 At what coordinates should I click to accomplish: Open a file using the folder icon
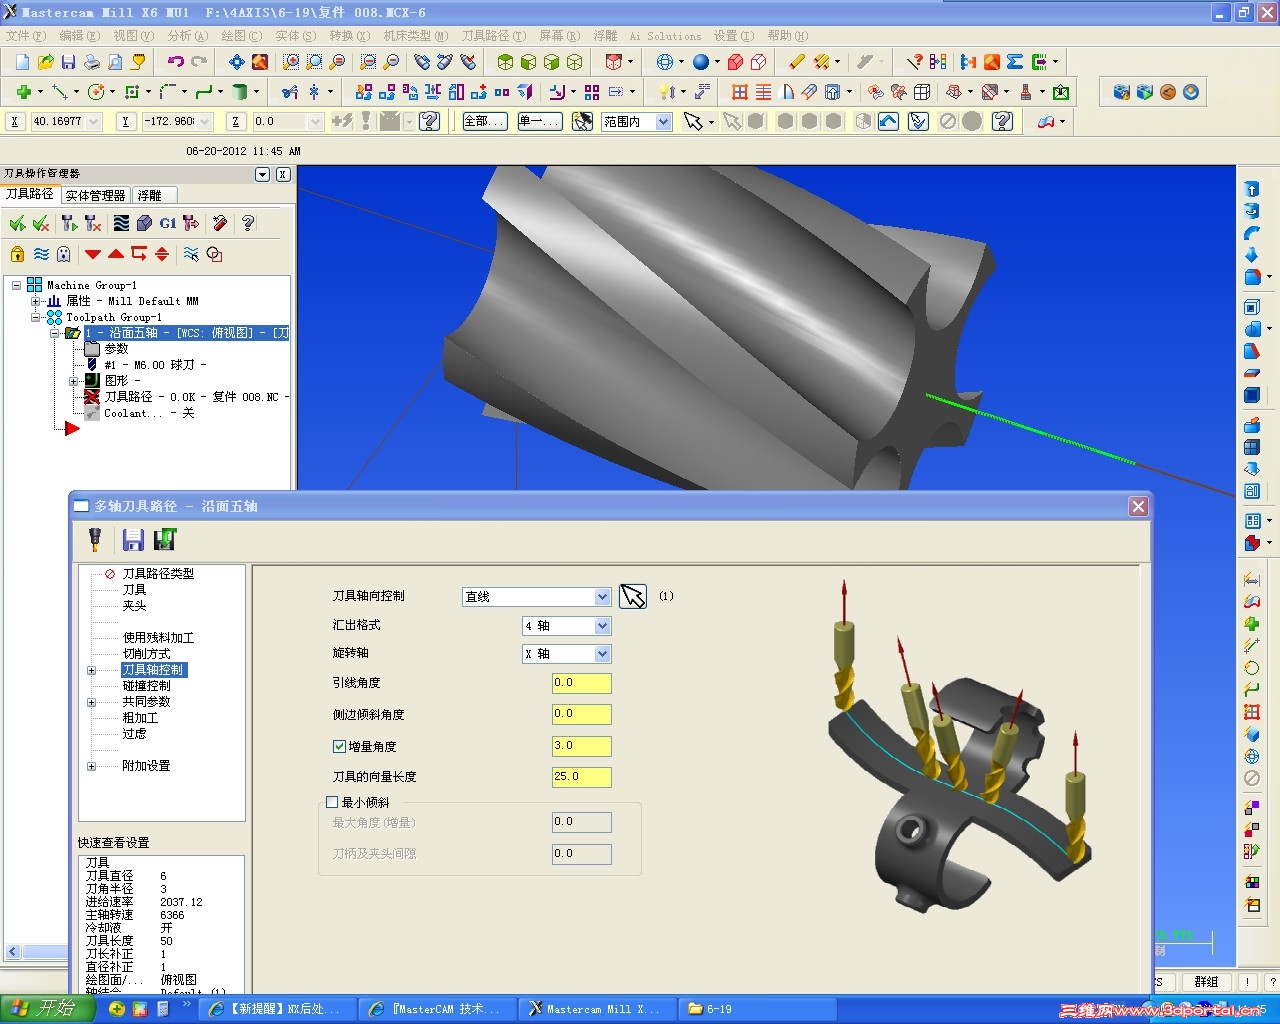click(45, 62)
